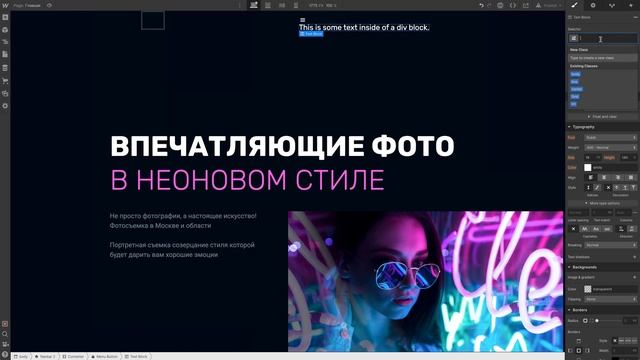Open the project Settings gear
Image resolution: width=640 pixels, height=360 pixels.
click(5, 106)
